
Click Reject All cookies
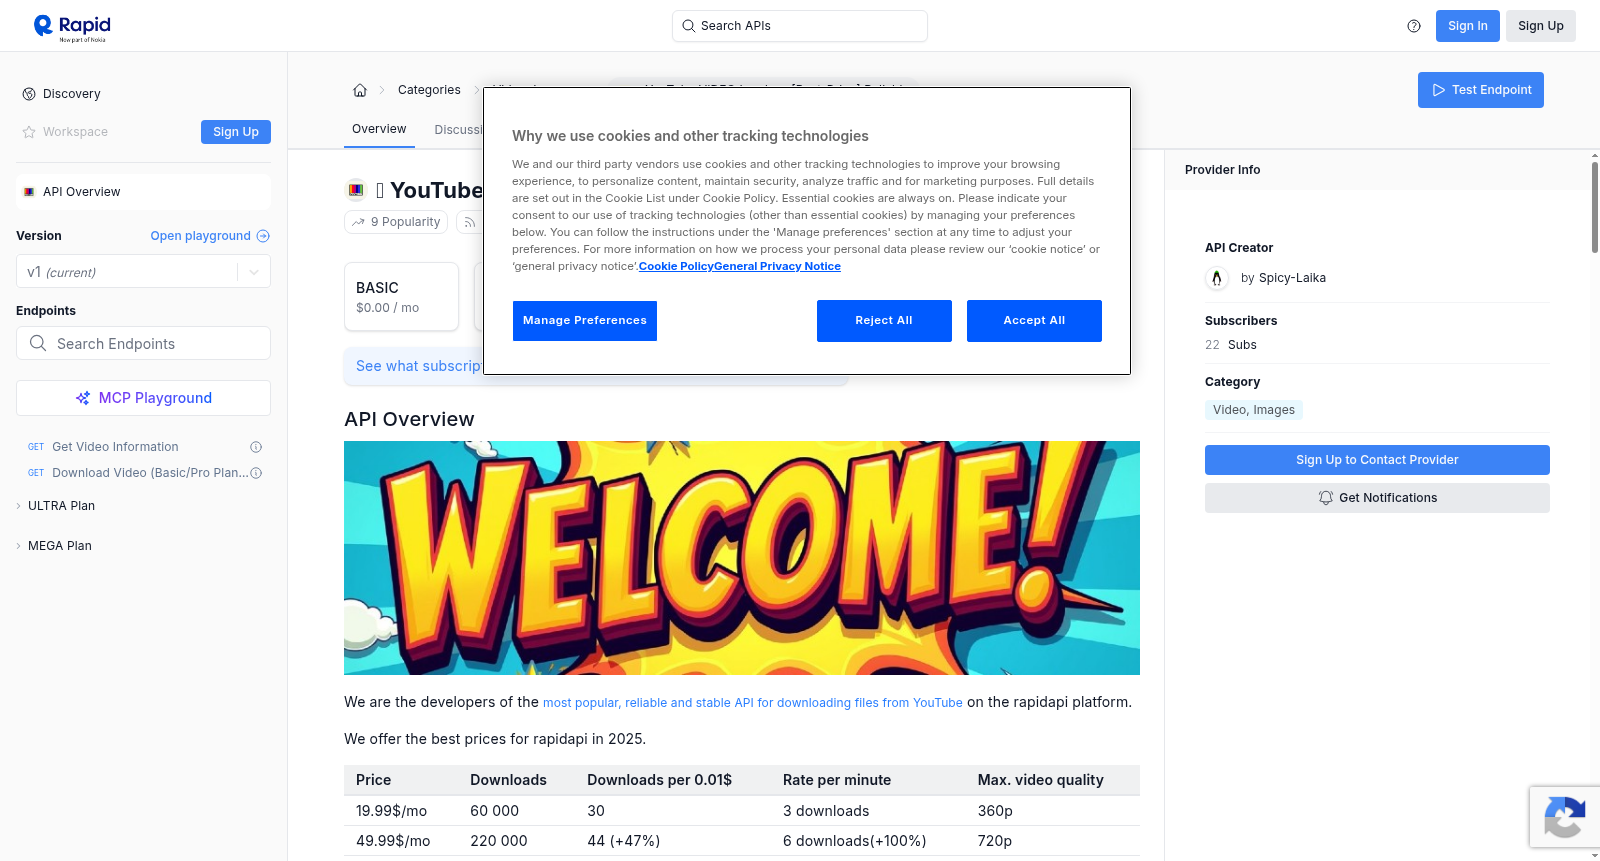click(x=884, y=321)
